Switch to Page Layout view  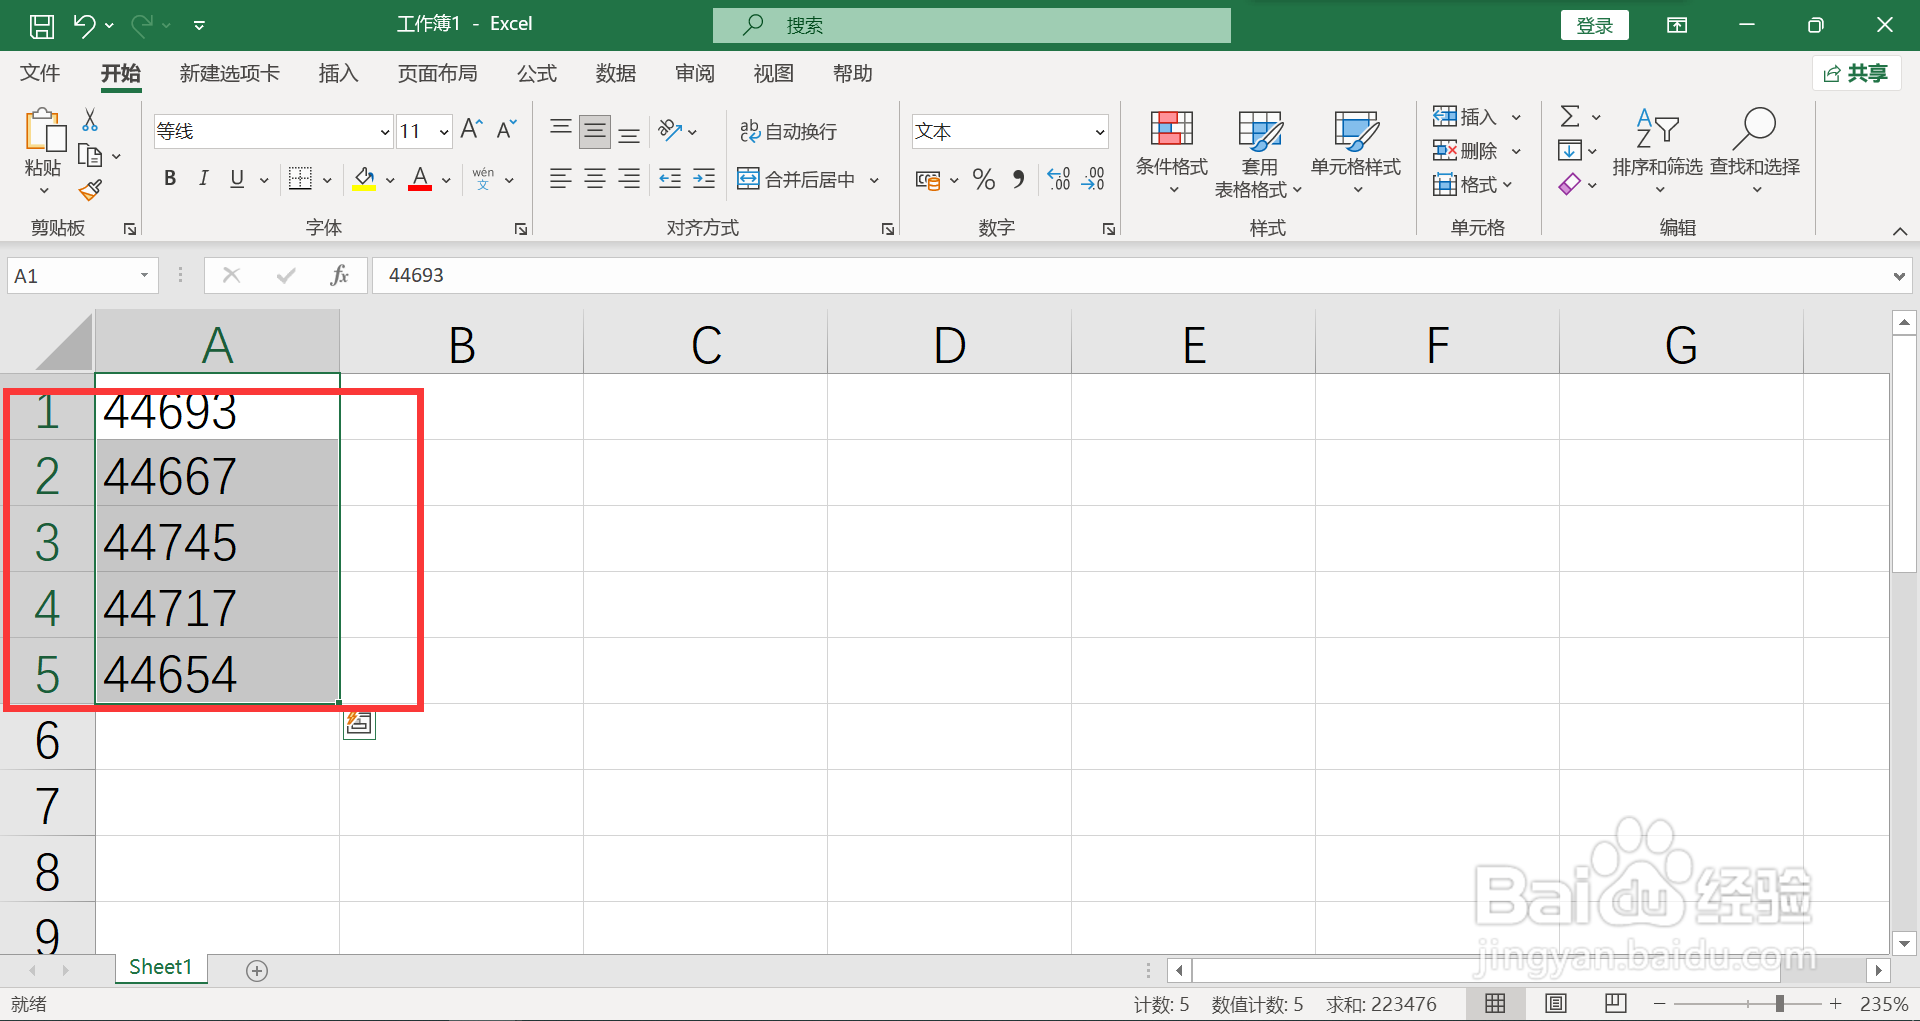(1555, 1003)
